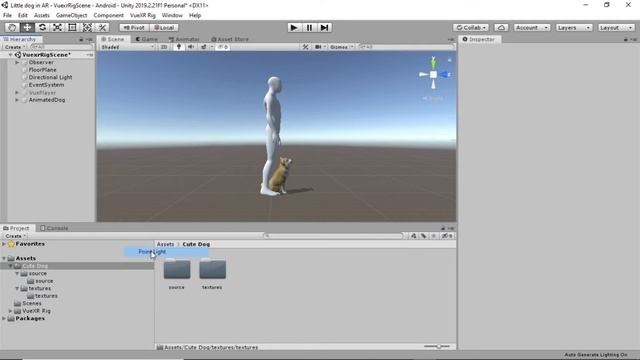Open the custom editor tools button
Image resolution: width=640 pixels, height=360 pixels.
point(102,27)
